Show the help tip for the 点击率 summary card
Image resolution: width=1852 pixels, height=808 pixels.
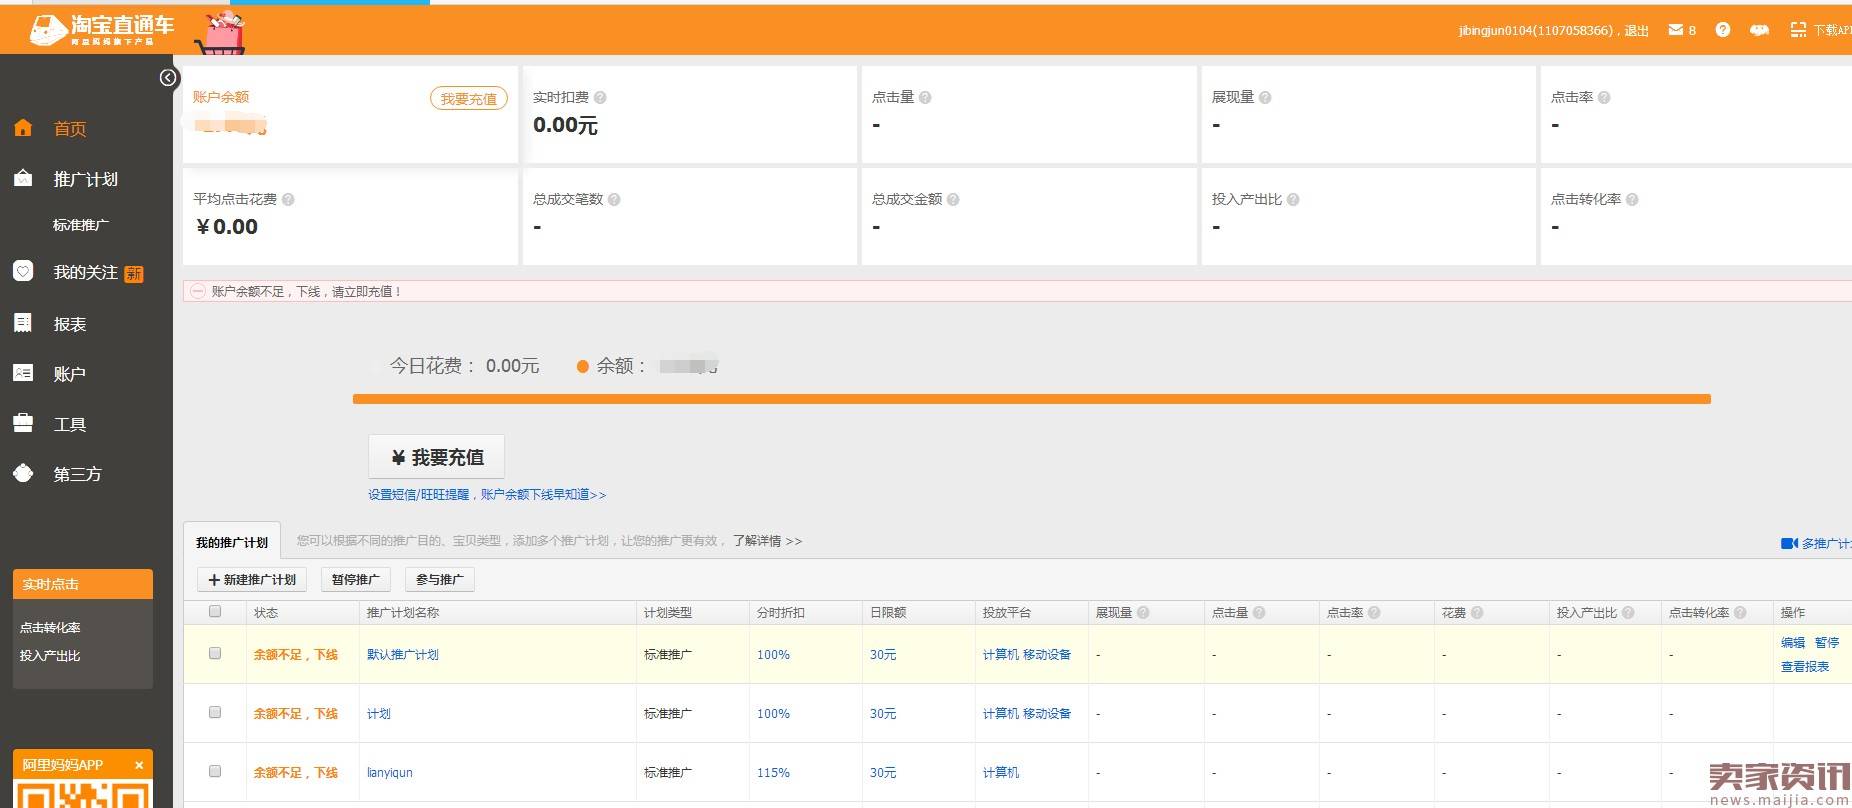click(x=1604, y=97)
